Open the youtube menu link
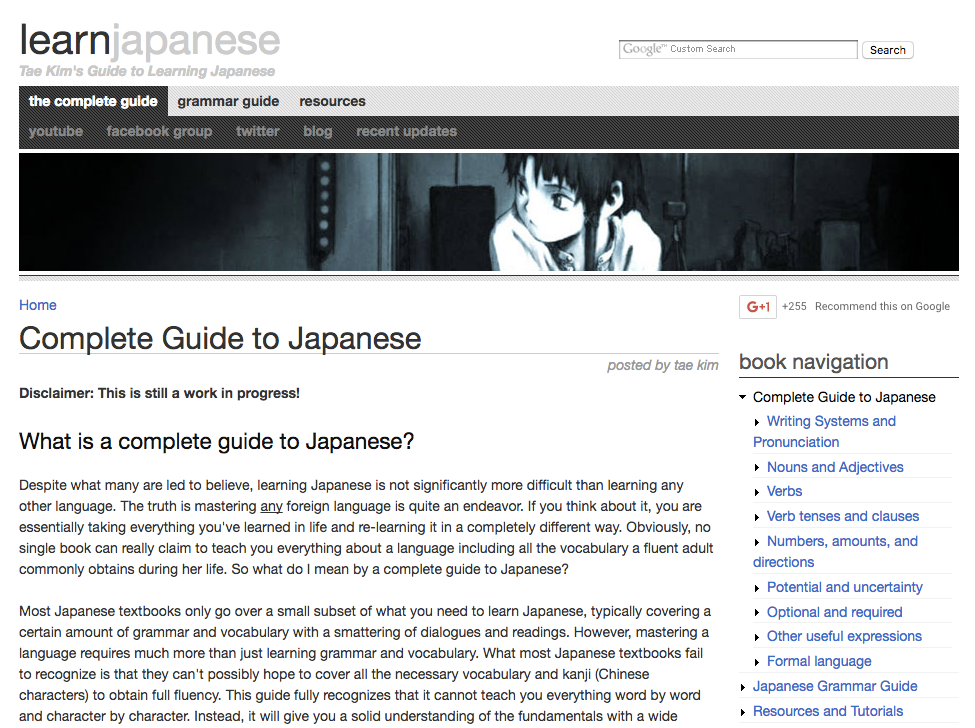 click(56, 131)
